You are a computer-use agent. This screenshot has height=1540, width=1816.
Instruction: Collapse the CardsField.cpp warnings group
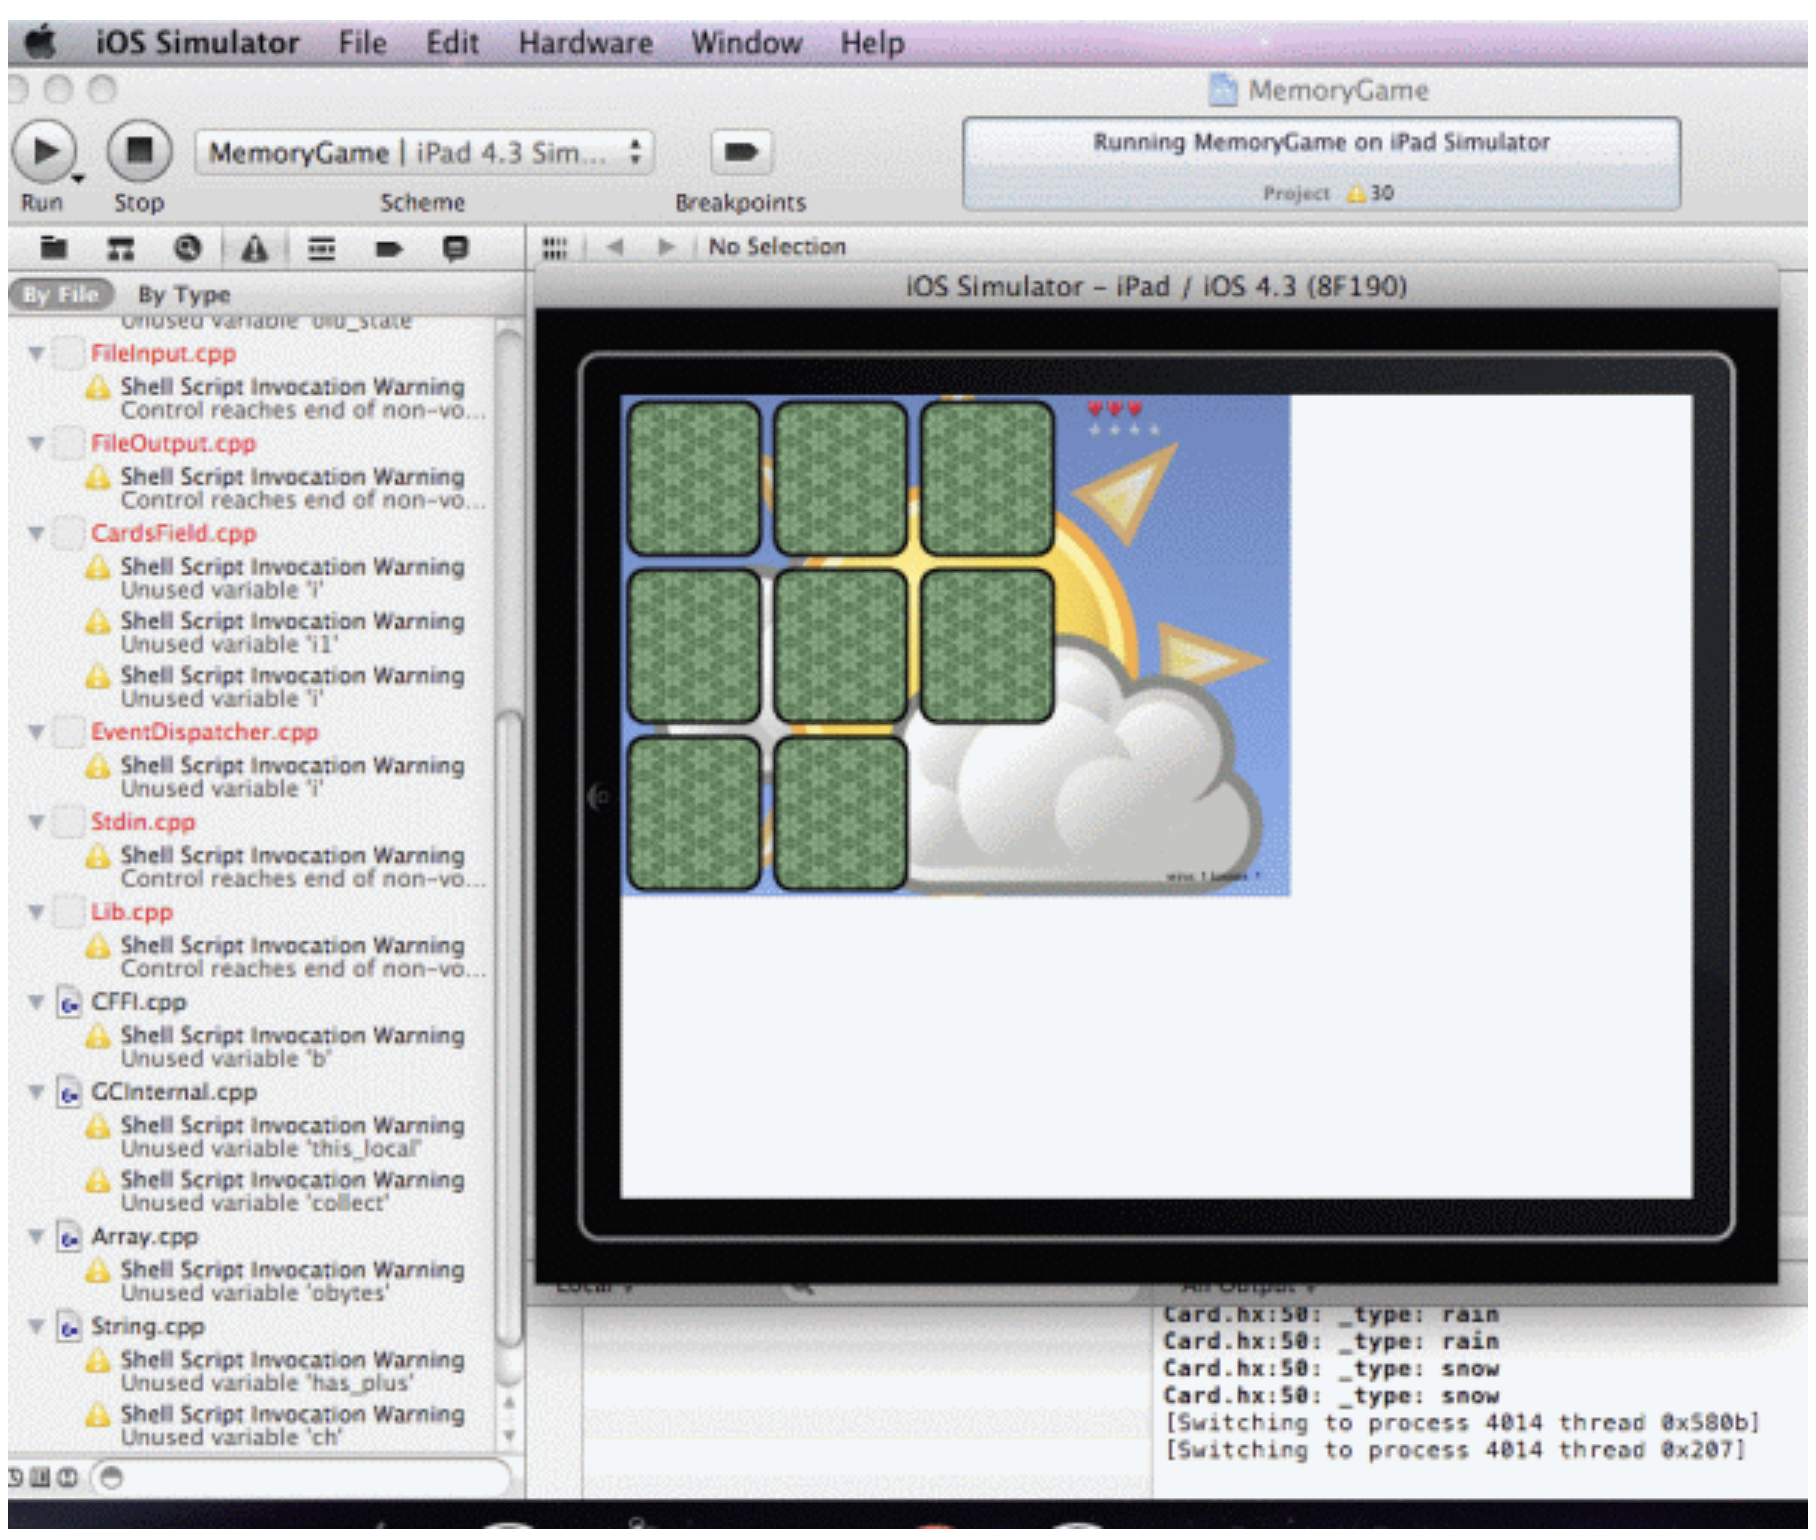point(38,535)
